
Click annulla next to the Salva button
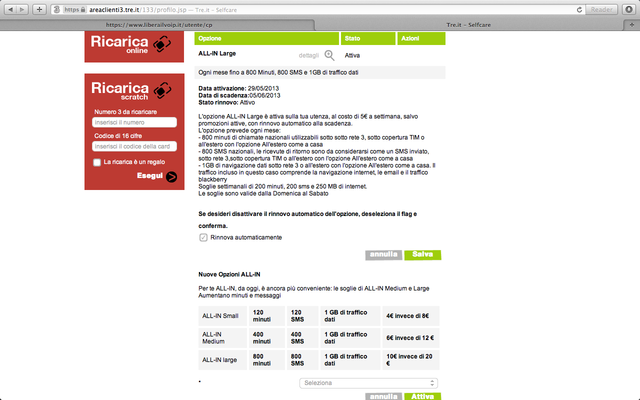pos(383,255)
